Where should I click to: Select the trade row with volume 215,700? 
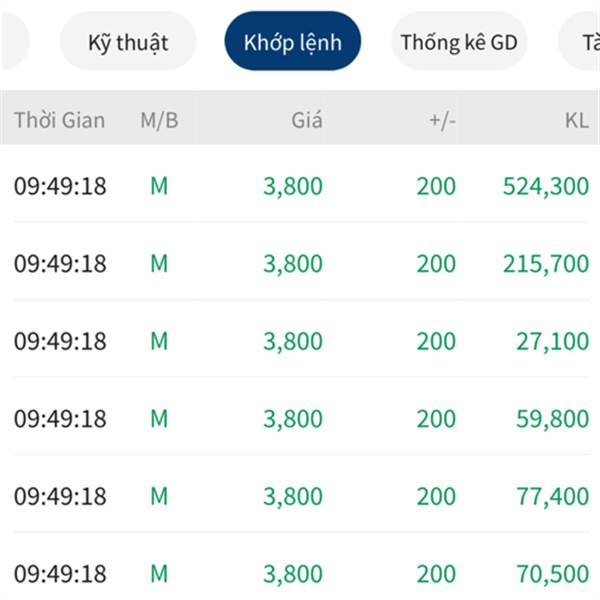click(x=301, y=263)
